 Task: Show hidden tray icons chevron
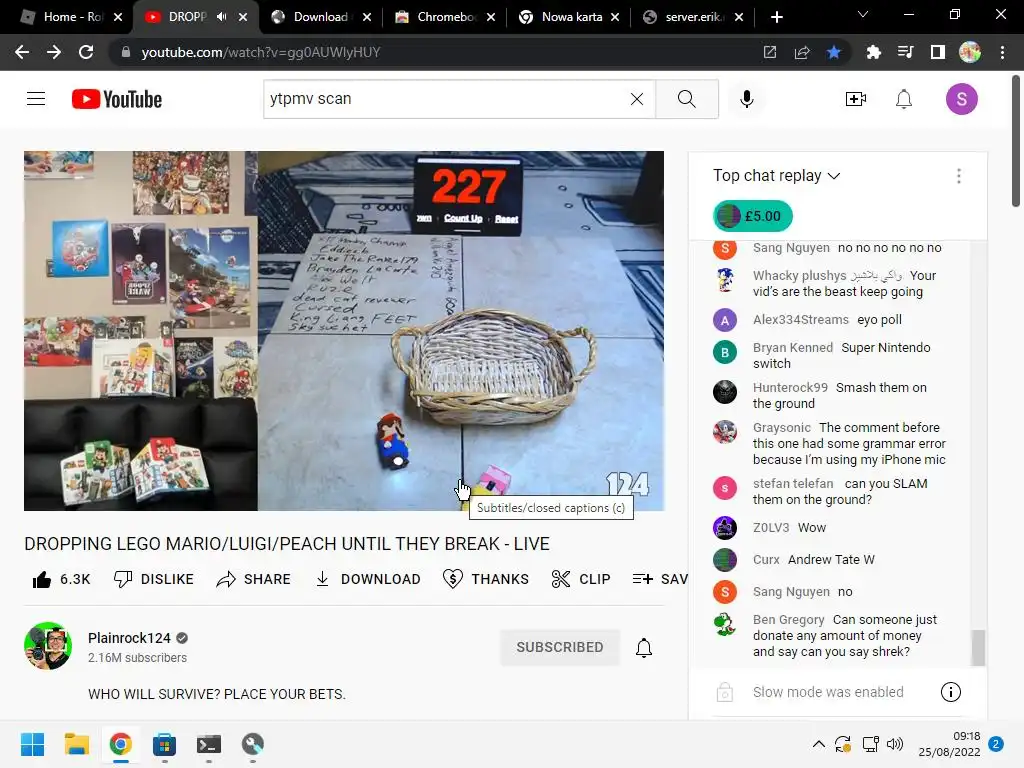[x=818, y=744]
